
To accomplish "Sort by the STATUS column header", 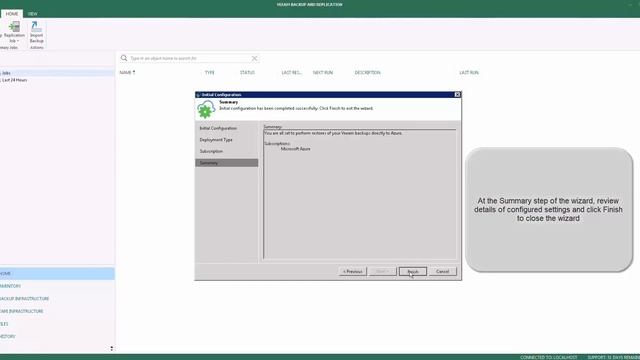I will 247,73.
